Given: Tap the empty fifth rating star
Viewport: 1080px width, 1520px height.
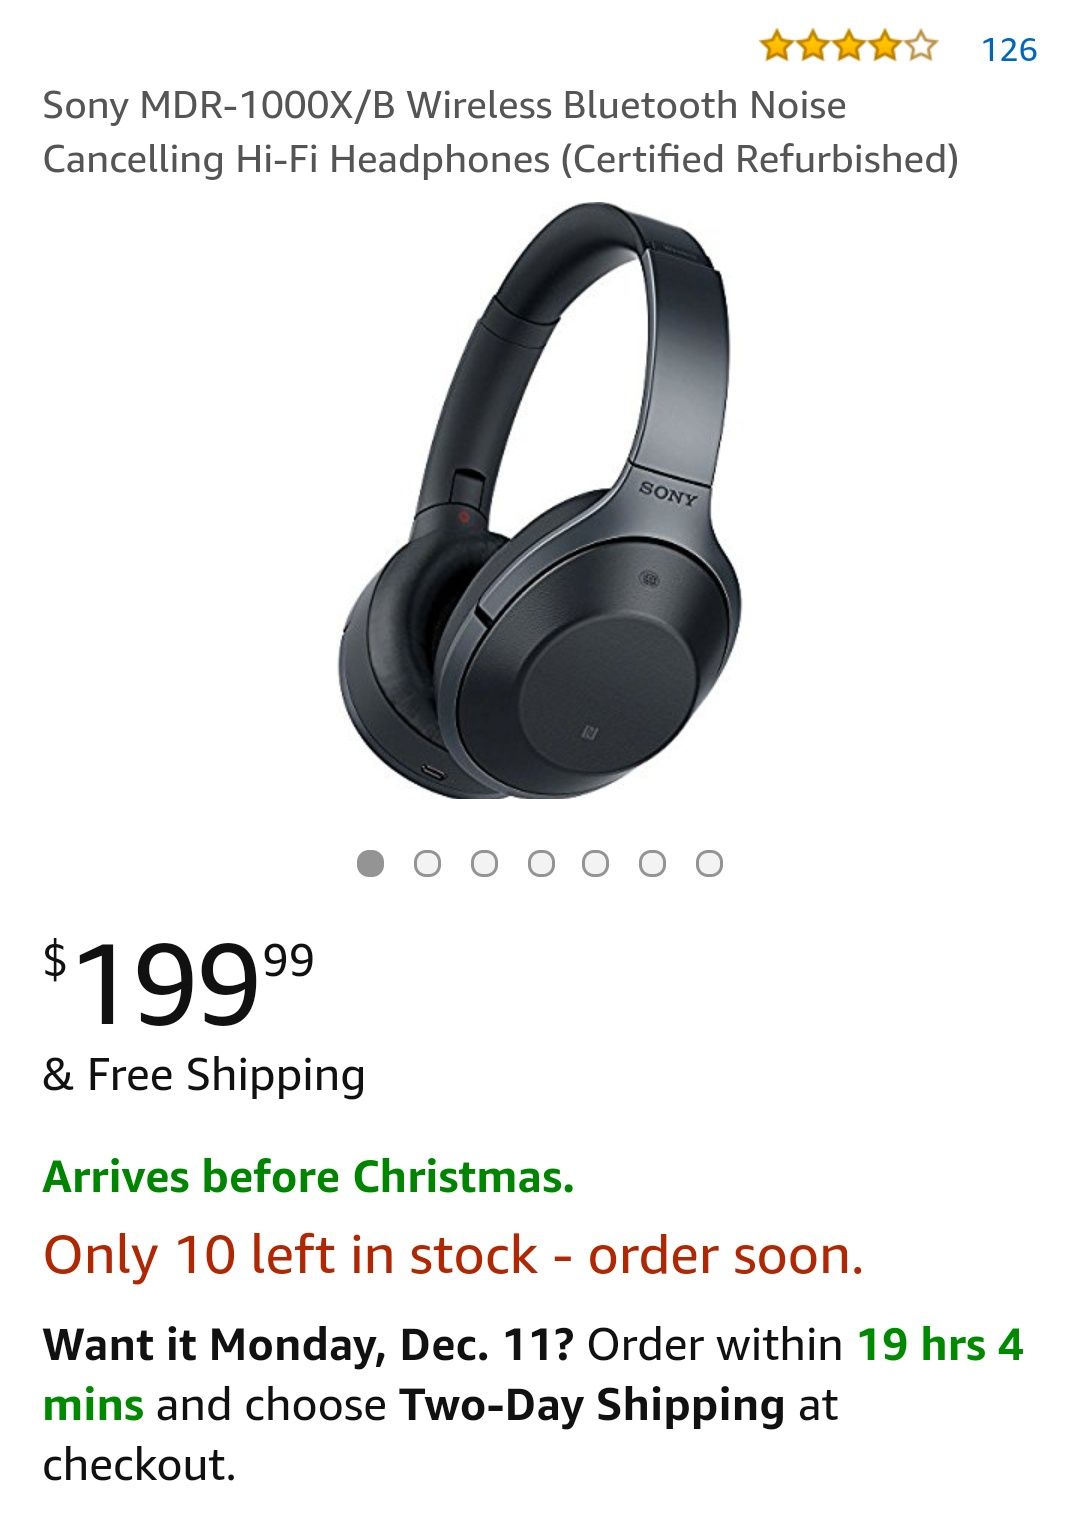Looking at the screenshot, I should [x=921, y=46].
